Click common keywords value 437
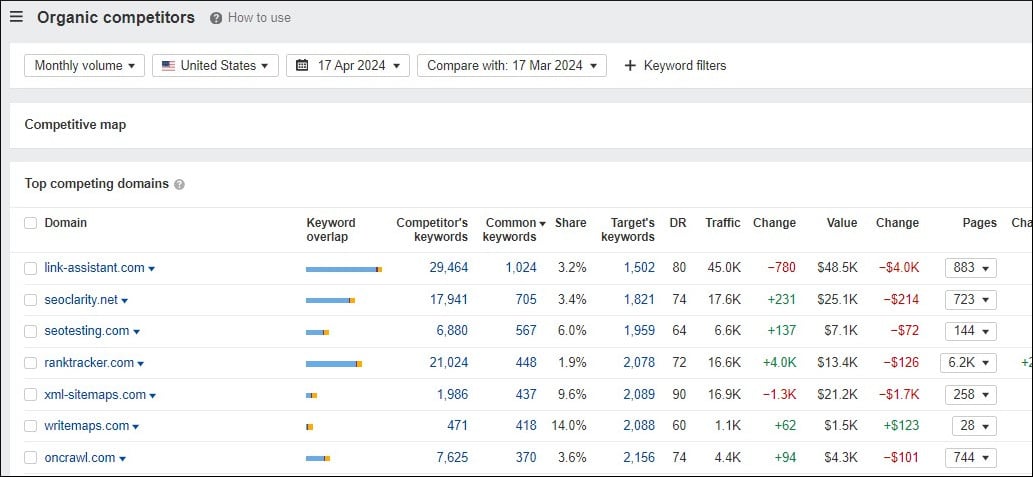 click(526, 395)
